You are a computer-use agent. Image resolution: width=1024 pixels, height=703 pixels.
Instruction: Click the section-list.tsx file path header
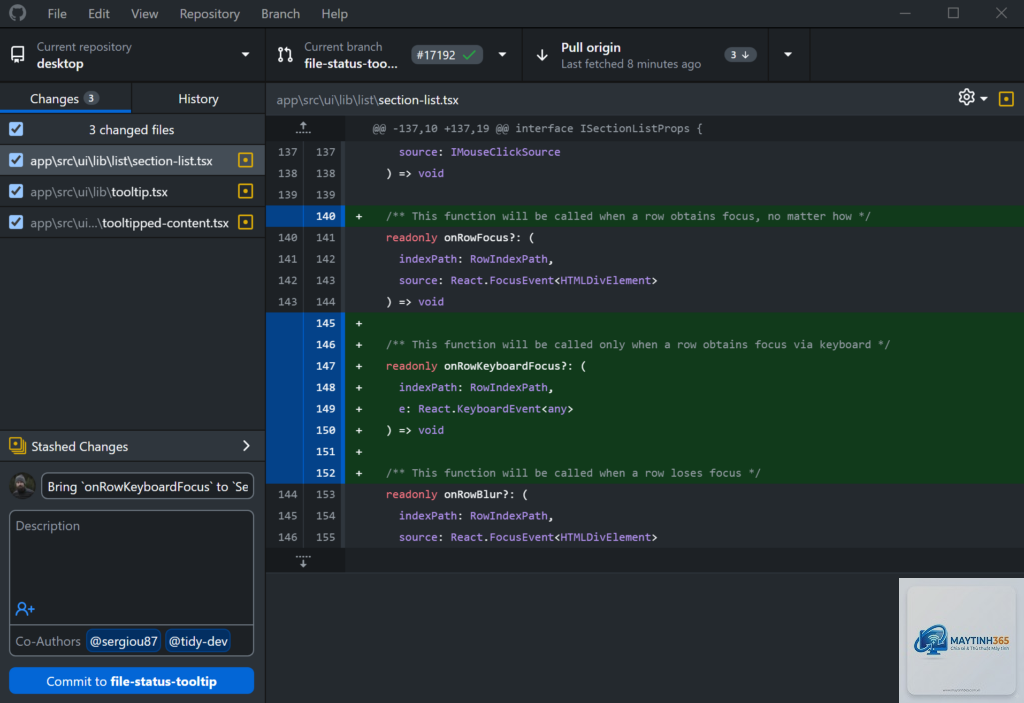click(367, 100)
